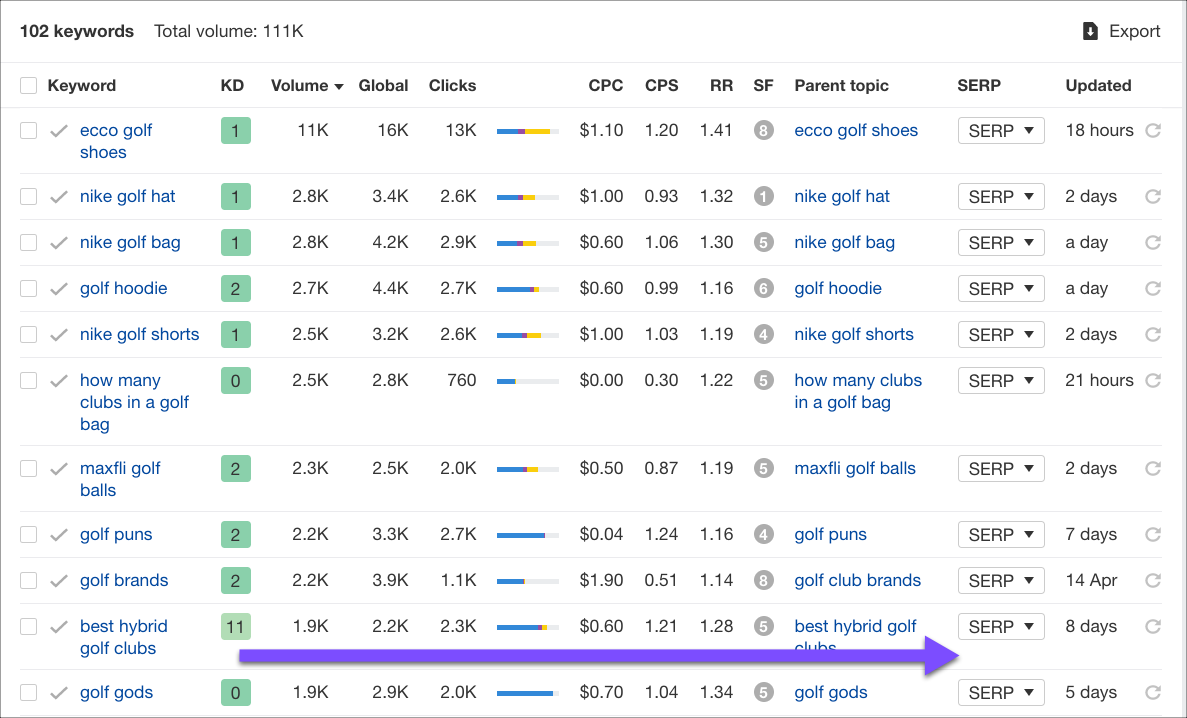Check the golf hoodie row checkbox
Viewport: 1187px width, 718px height.
pyautogui.click(x=28, y=289)
